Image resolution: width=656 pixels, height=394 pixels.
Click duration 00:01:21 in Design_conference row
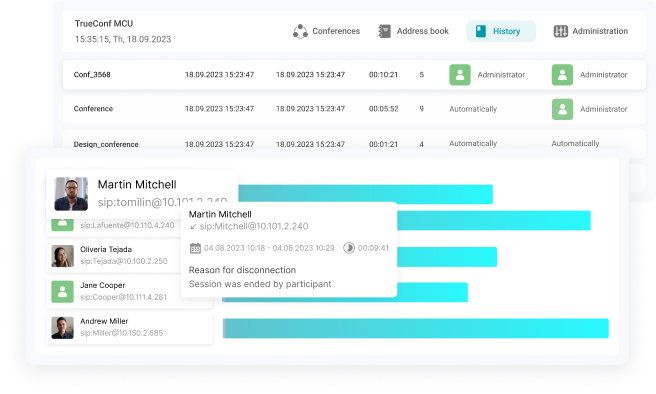tap(383, 144)
